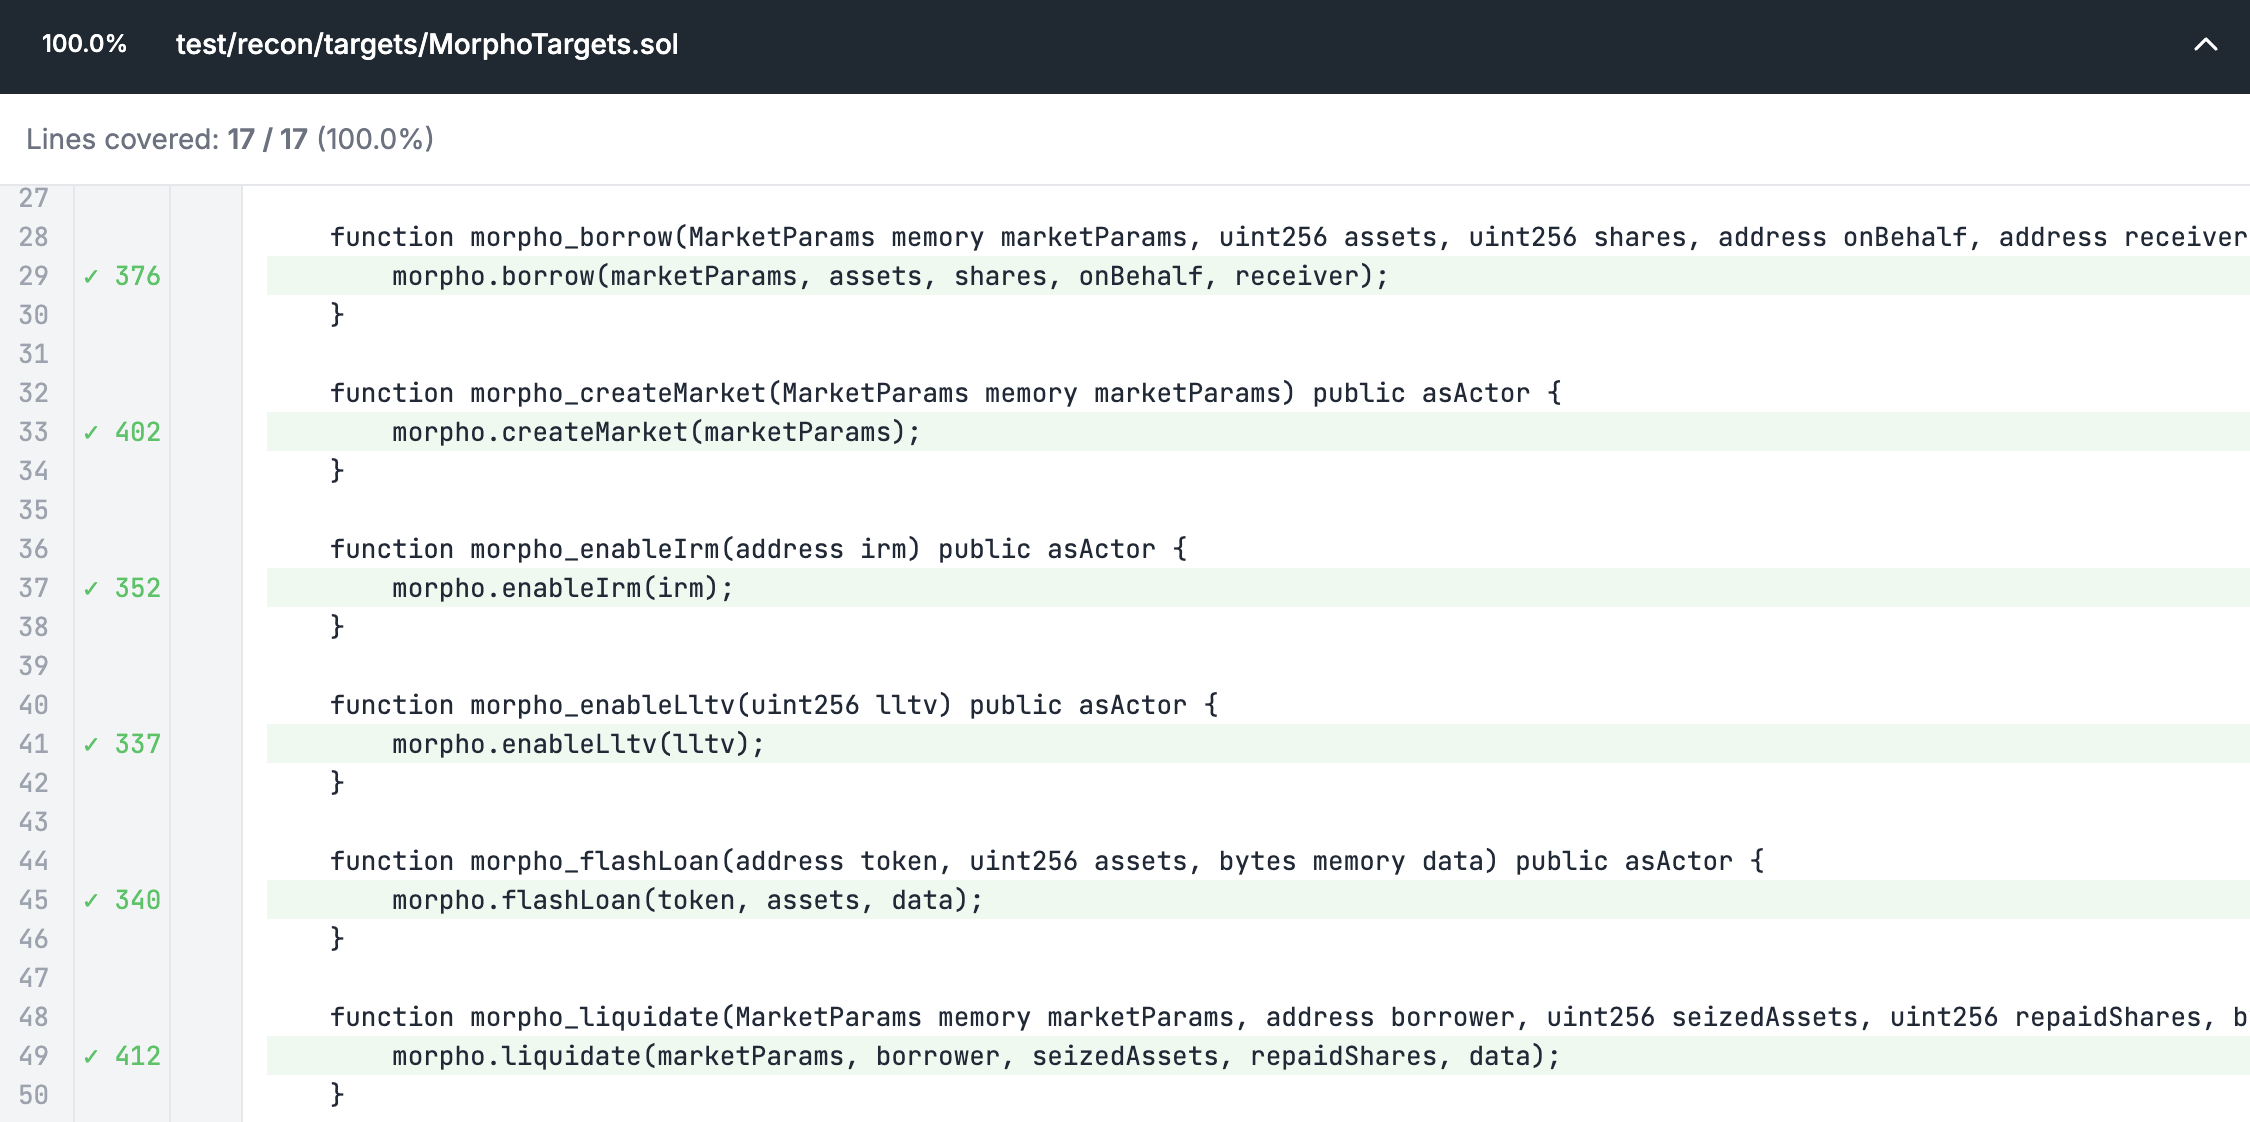Click hit count 376 beside line 29
This screenshot has height=1122, width=2250.
pos(138,276)
